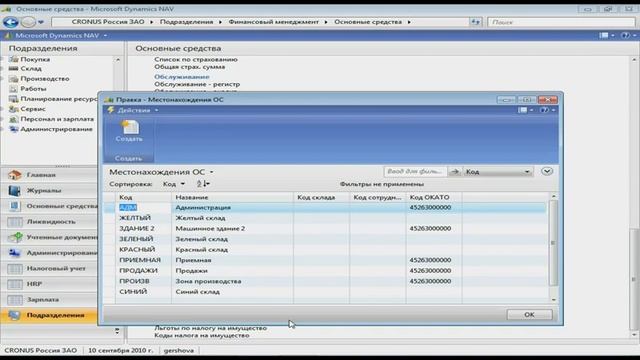Open the Сортировка Код dropdown
This screenshot has height=360, width=640.
click(x=174, y=184)
